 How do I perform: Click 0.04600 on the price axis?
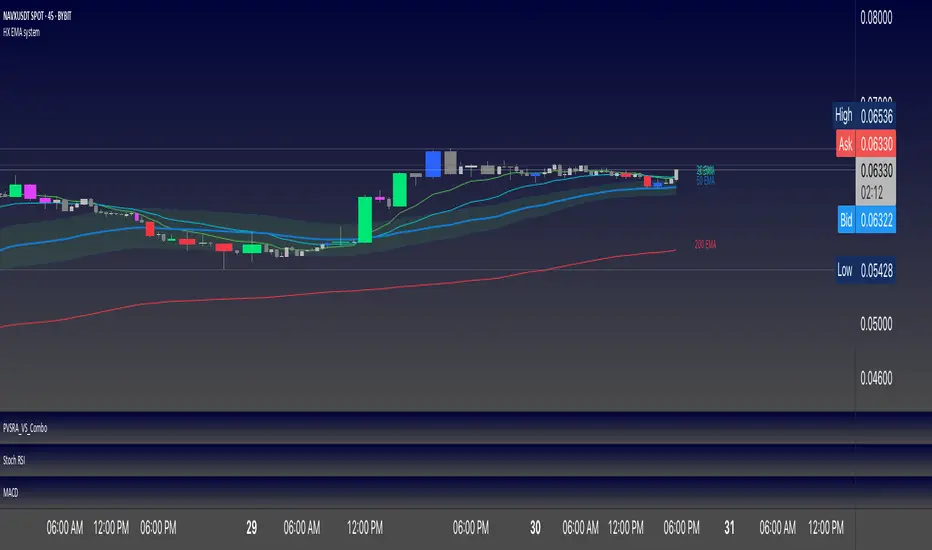tap(876, 378)
